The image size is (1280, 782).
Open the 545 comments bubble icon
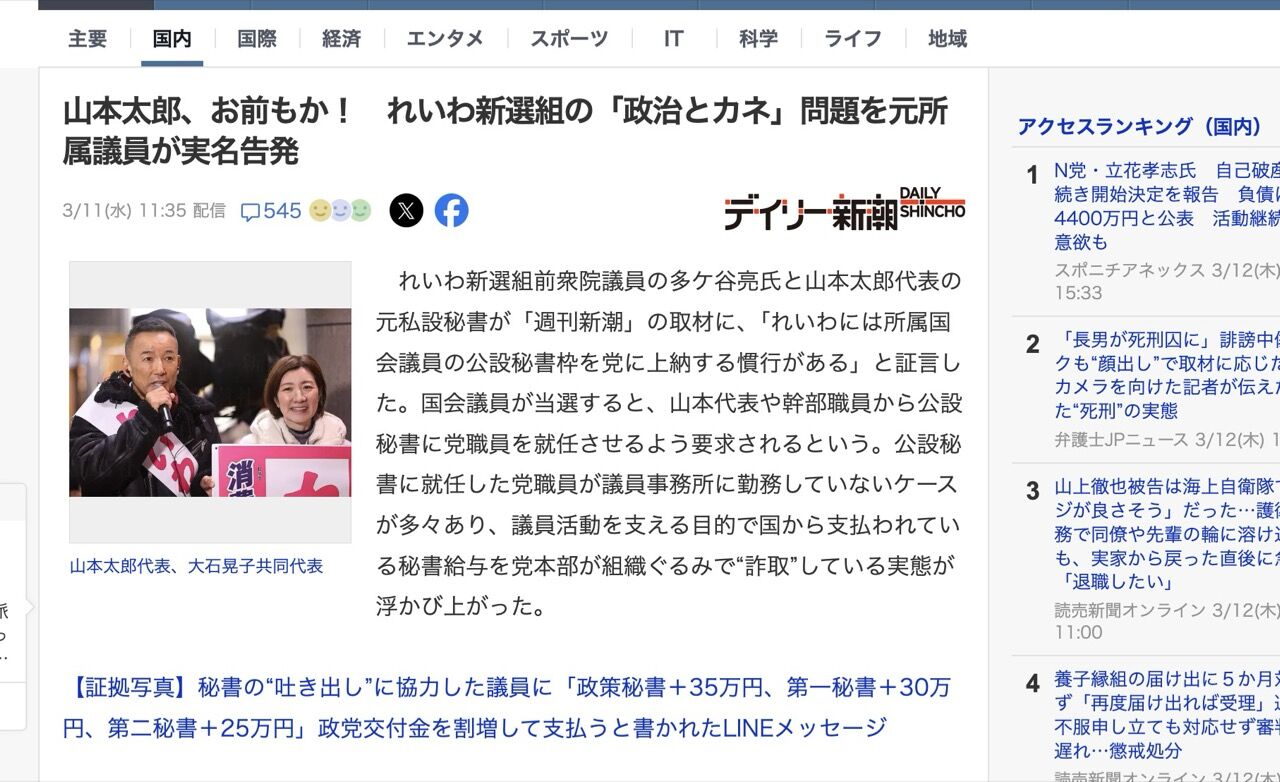(250, 212)
